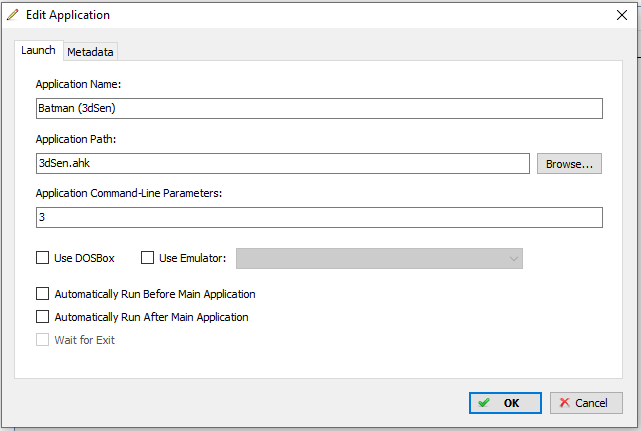Expand emulator list via chevron arrow
The height and width of the screenshot is (431, 641).
click(x=514, y=259)
